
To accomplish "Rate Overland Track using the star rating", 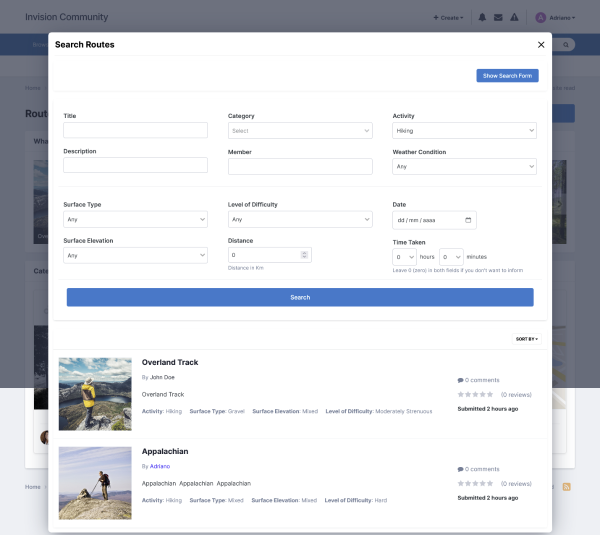I will pyautogui.click(x=476, y=395).
